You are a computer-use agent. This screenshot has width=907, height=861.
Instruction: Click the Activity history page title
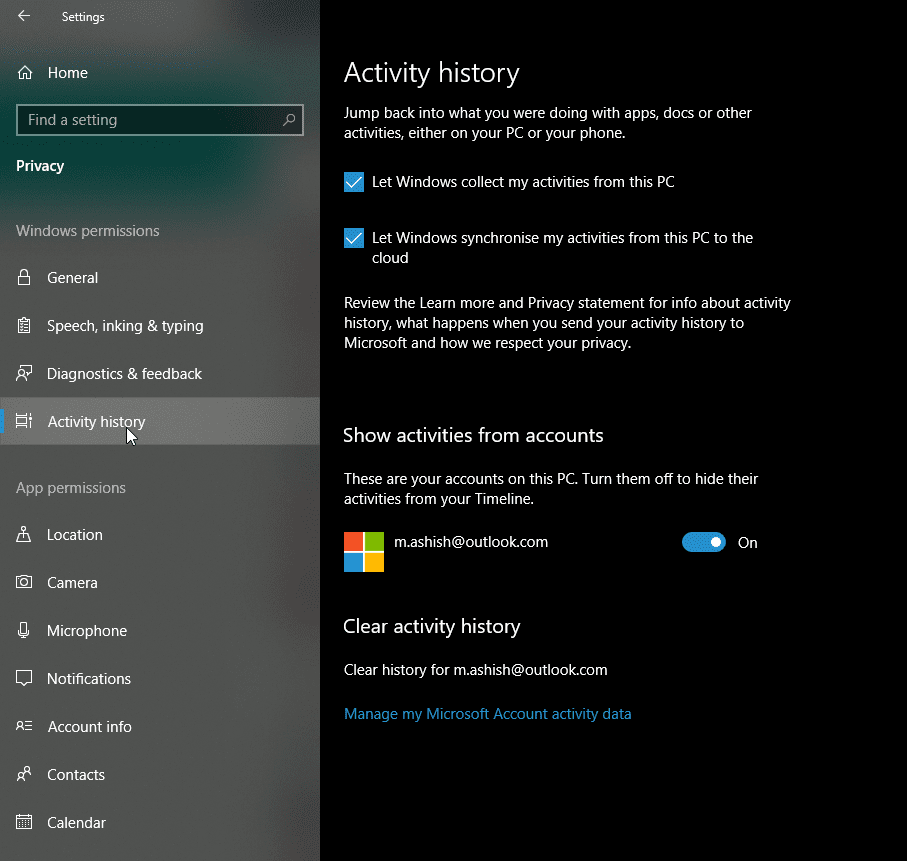point(432,72)
